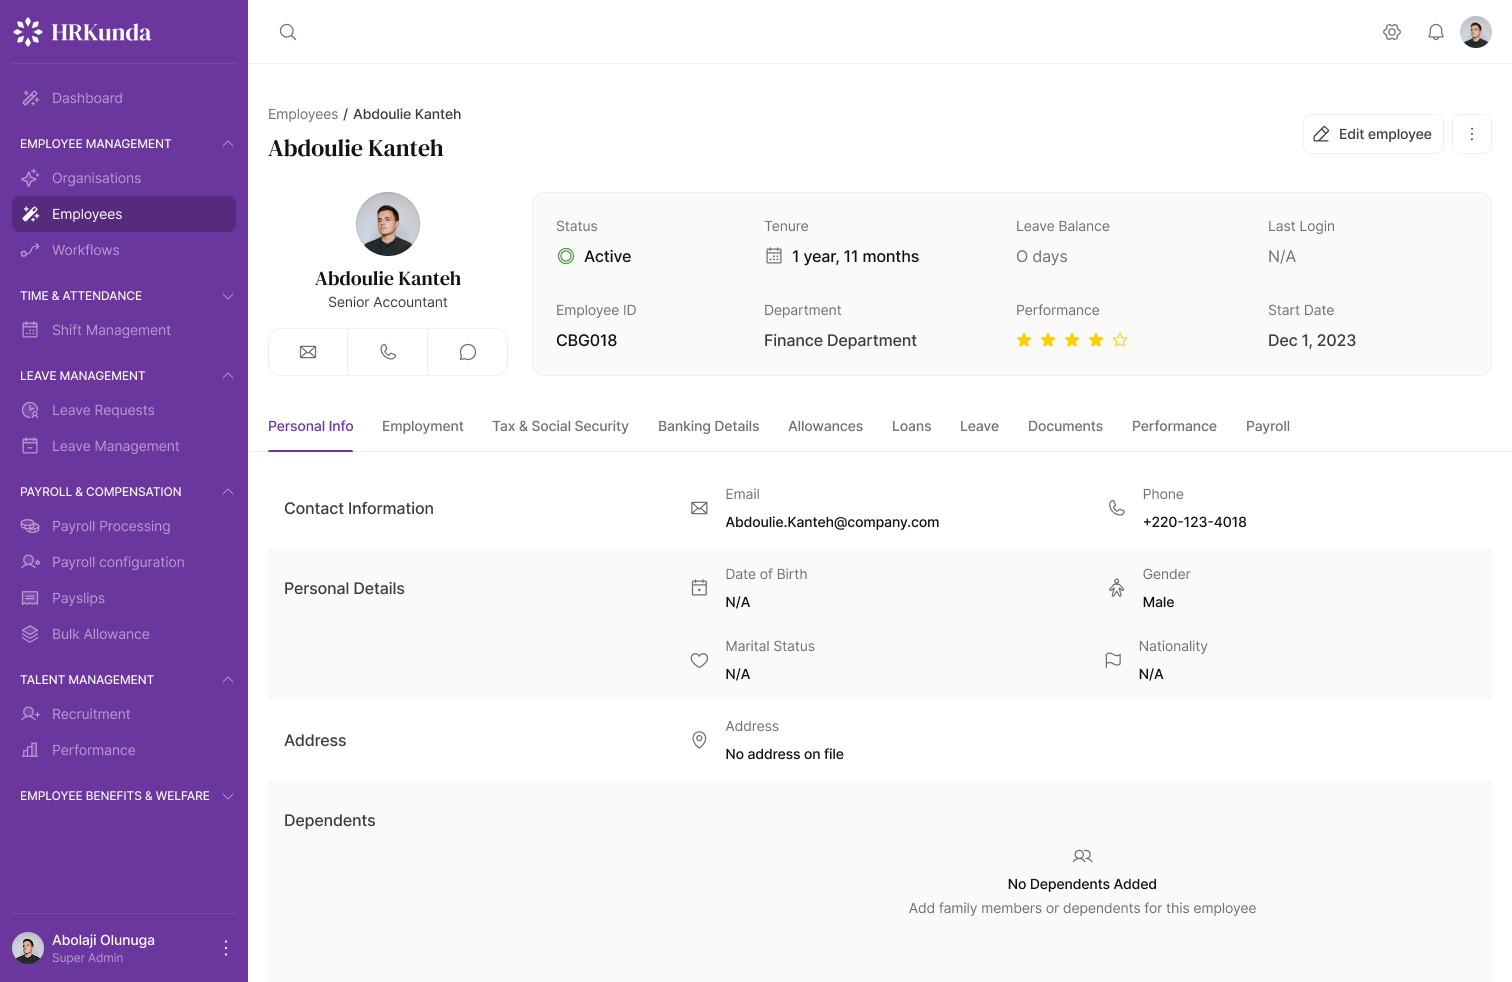
Task: Open the settings gear icon
Action: pos(1391,31)
